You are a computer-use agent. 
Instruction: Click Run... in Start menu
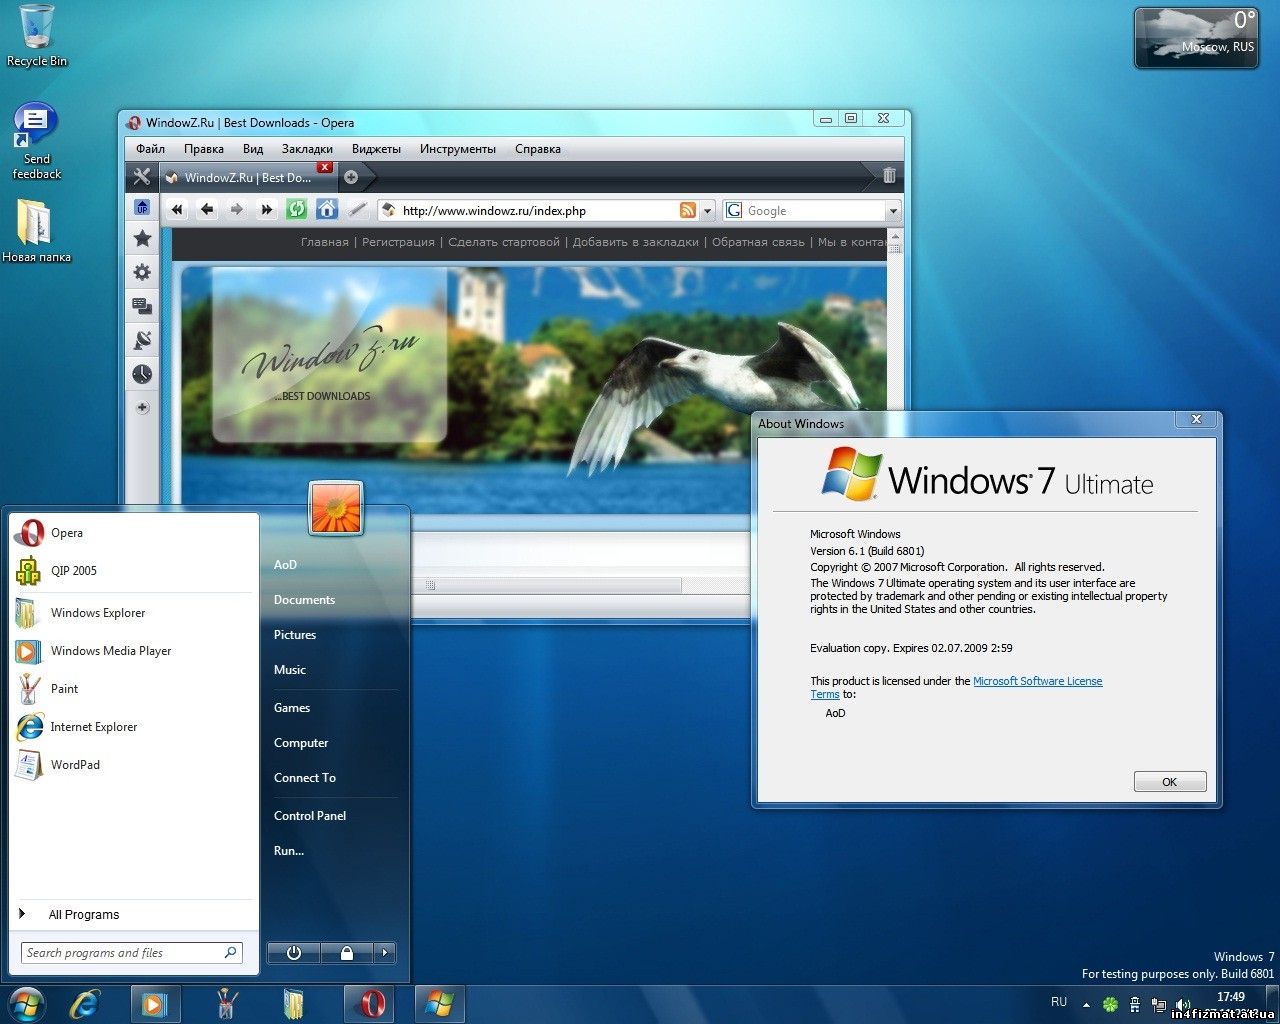point(289,851)
